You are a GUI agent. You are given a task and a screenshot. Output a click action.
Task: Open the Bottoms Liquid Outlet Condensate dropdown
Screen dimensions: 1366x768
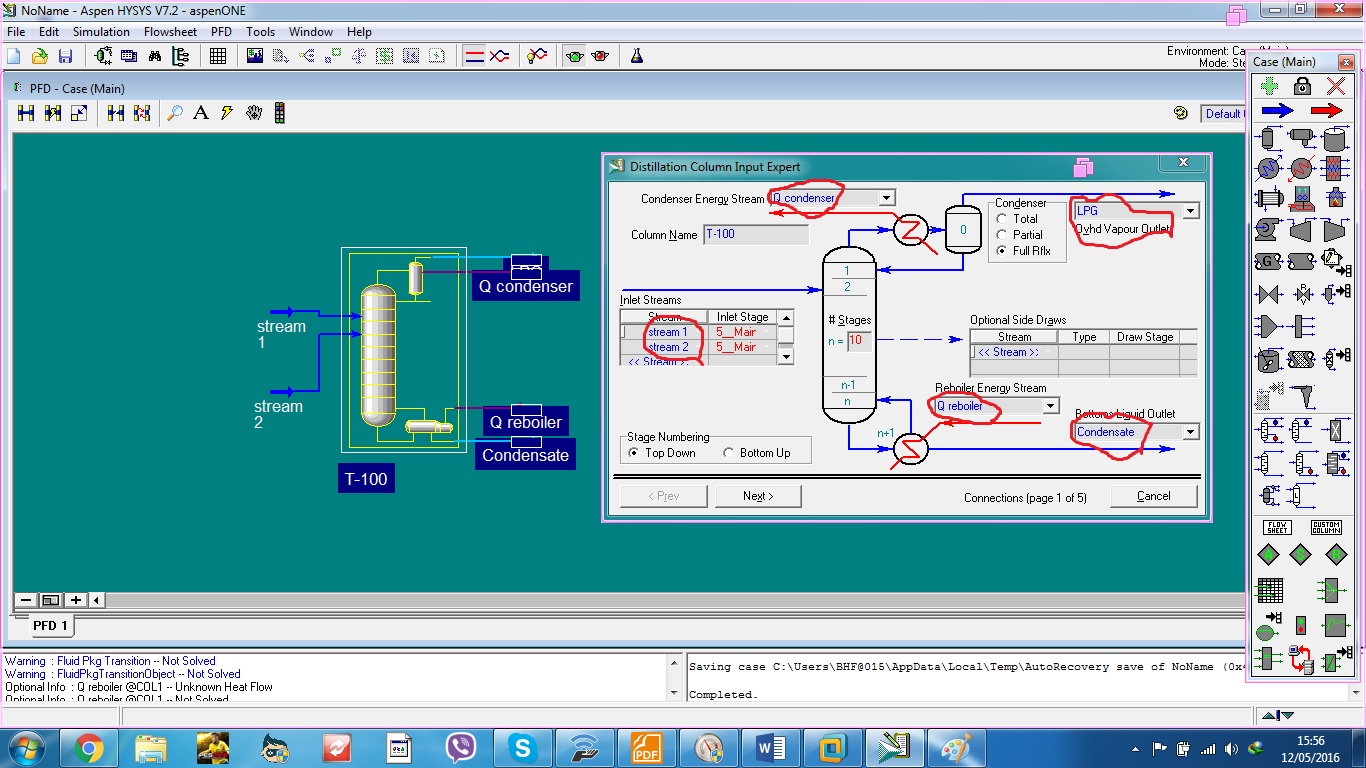[x=1189, y=432]
